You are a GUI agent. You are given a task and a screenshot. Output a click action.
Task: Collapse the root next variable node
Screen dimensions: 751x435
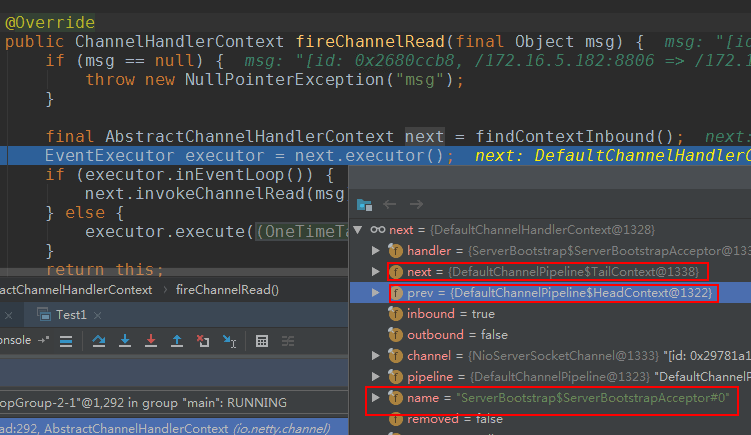pyautogui.click(x=358, y=230)
